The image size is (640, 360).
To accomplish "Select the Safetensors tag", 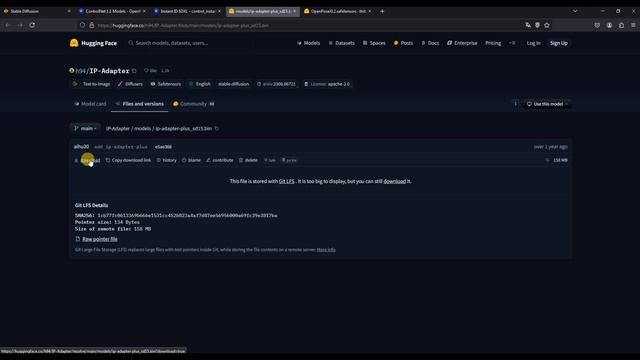I will tap(166, 84).
